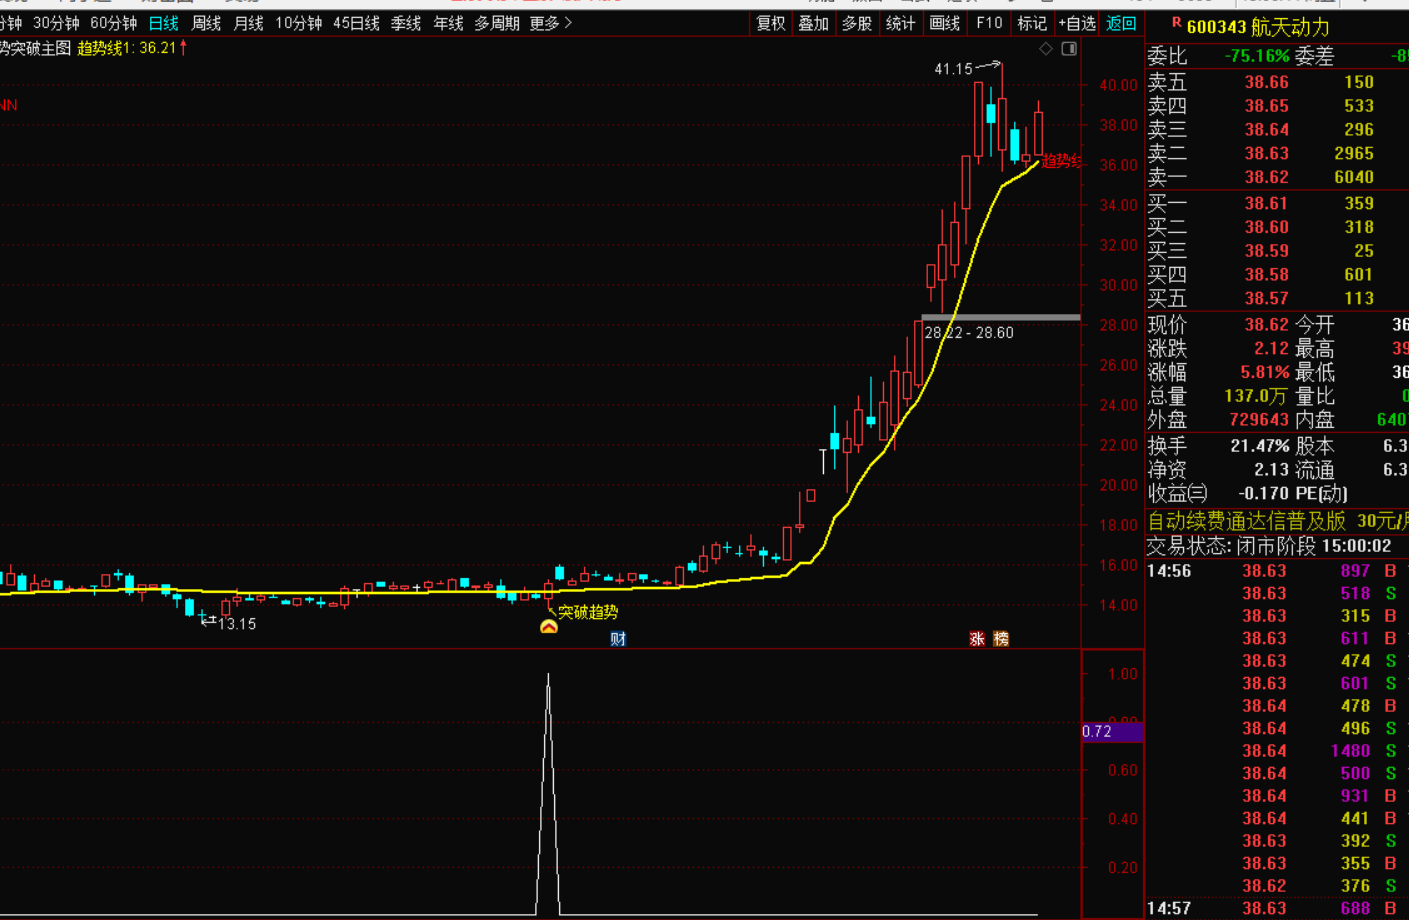The width and height of the screenshot is (1409, 920).
Task: Switch to 周线 weekly chart
Action: pos(206,23)
